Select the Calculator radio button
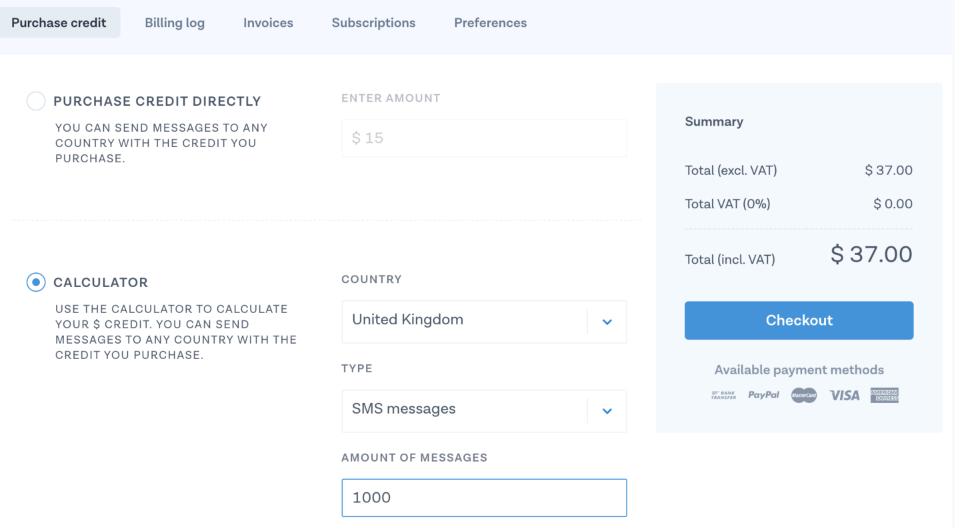This screenshot has width=955, height=528. (36, 283)
